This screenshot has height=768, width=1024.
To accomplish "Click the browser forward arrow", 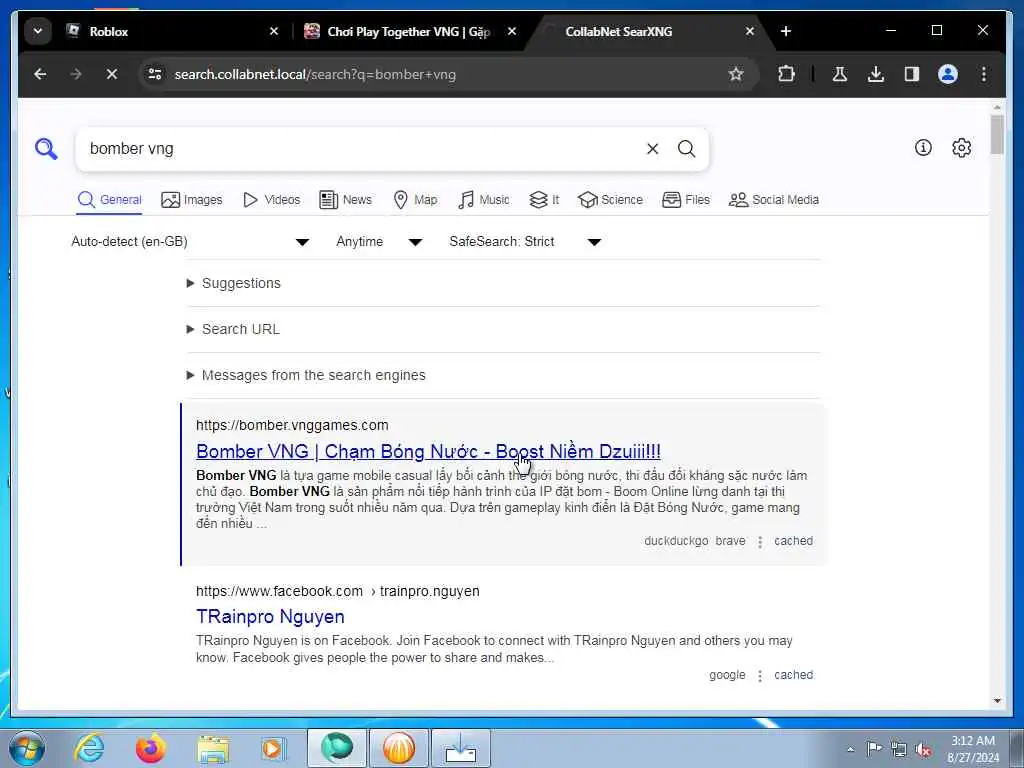I will (x=76, y=74).
